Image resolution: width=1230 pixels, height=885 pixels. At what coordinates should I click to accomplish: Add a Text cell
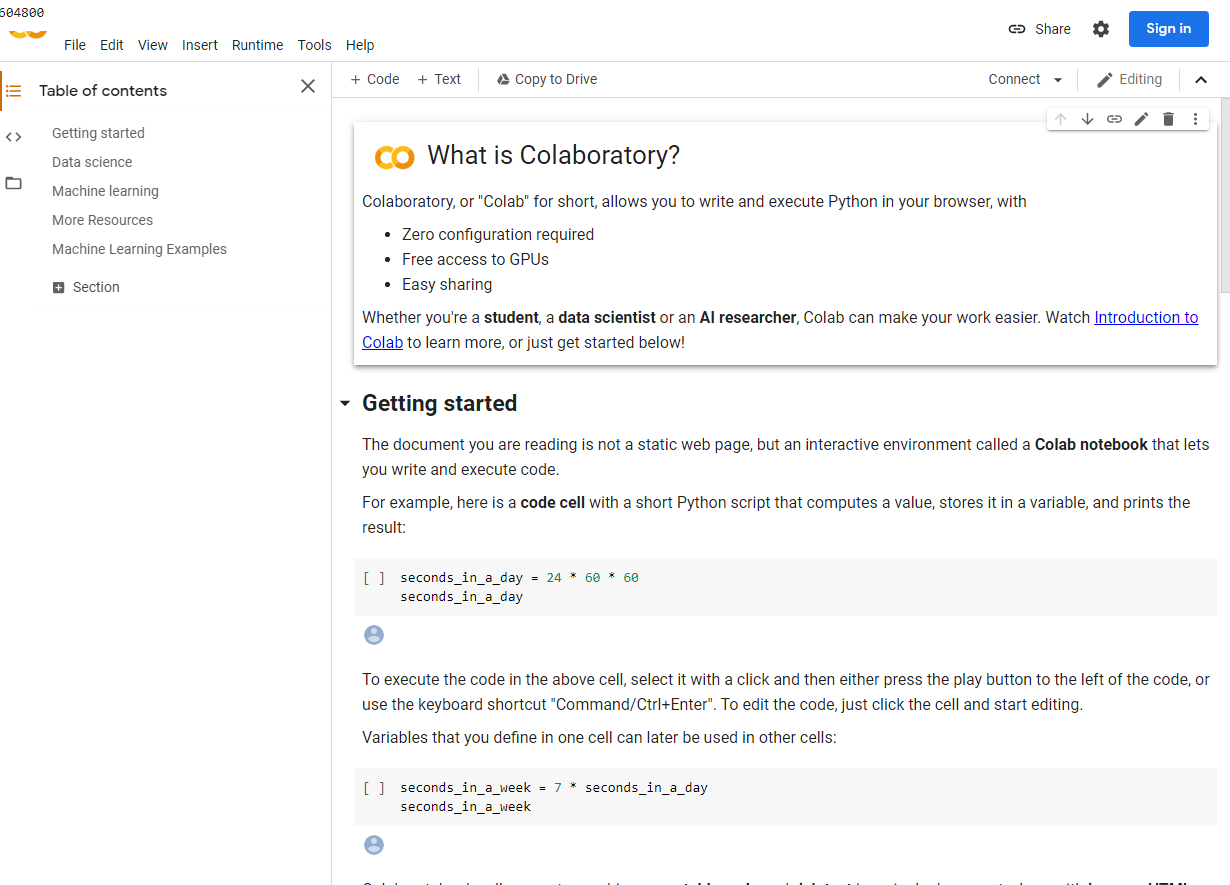[439, 79]
